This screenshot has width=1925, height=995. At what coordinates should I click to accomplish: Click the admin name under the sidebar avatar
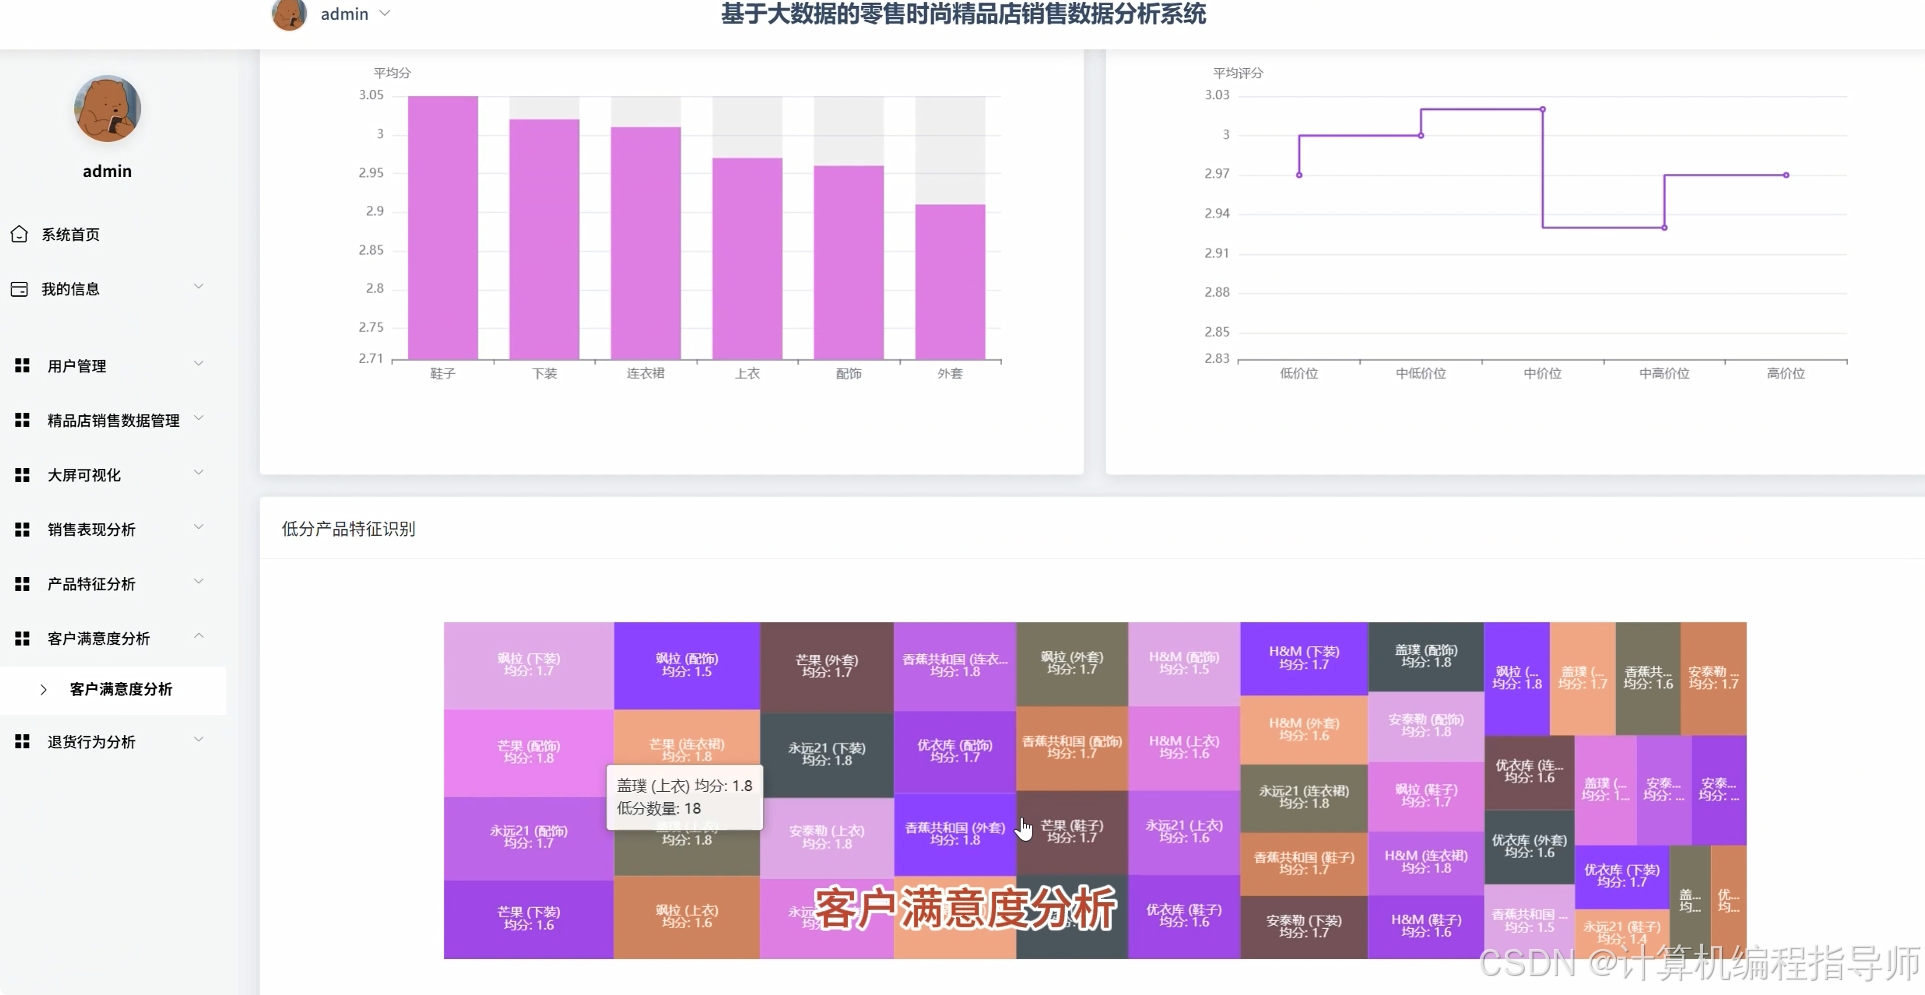107,171
